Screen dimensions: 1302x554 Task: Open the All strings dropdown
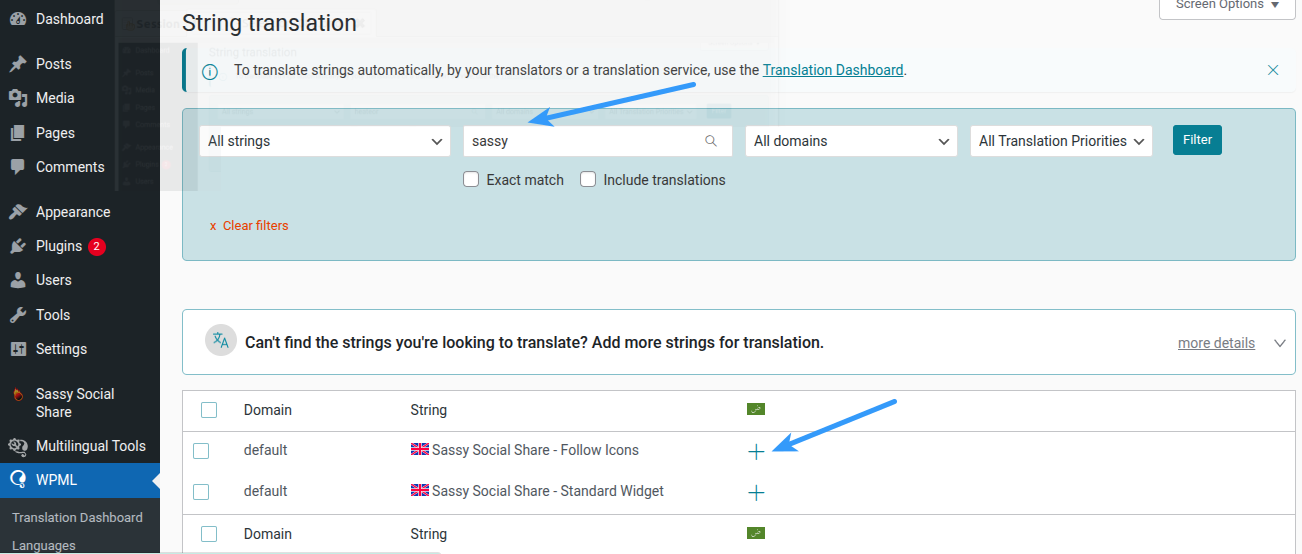(x=325, y=141)
